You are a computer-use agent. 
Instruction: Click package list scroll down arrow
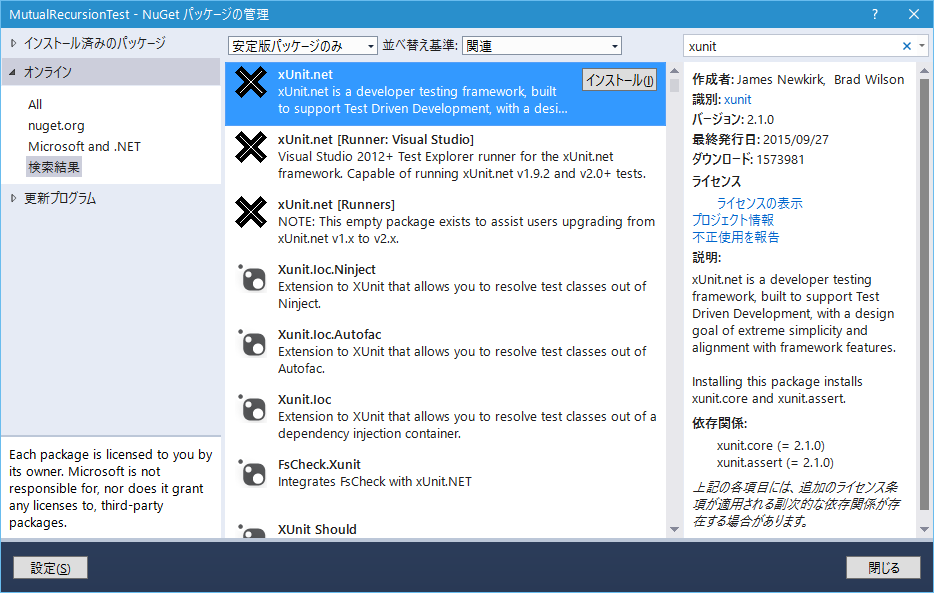coord(674,529)
